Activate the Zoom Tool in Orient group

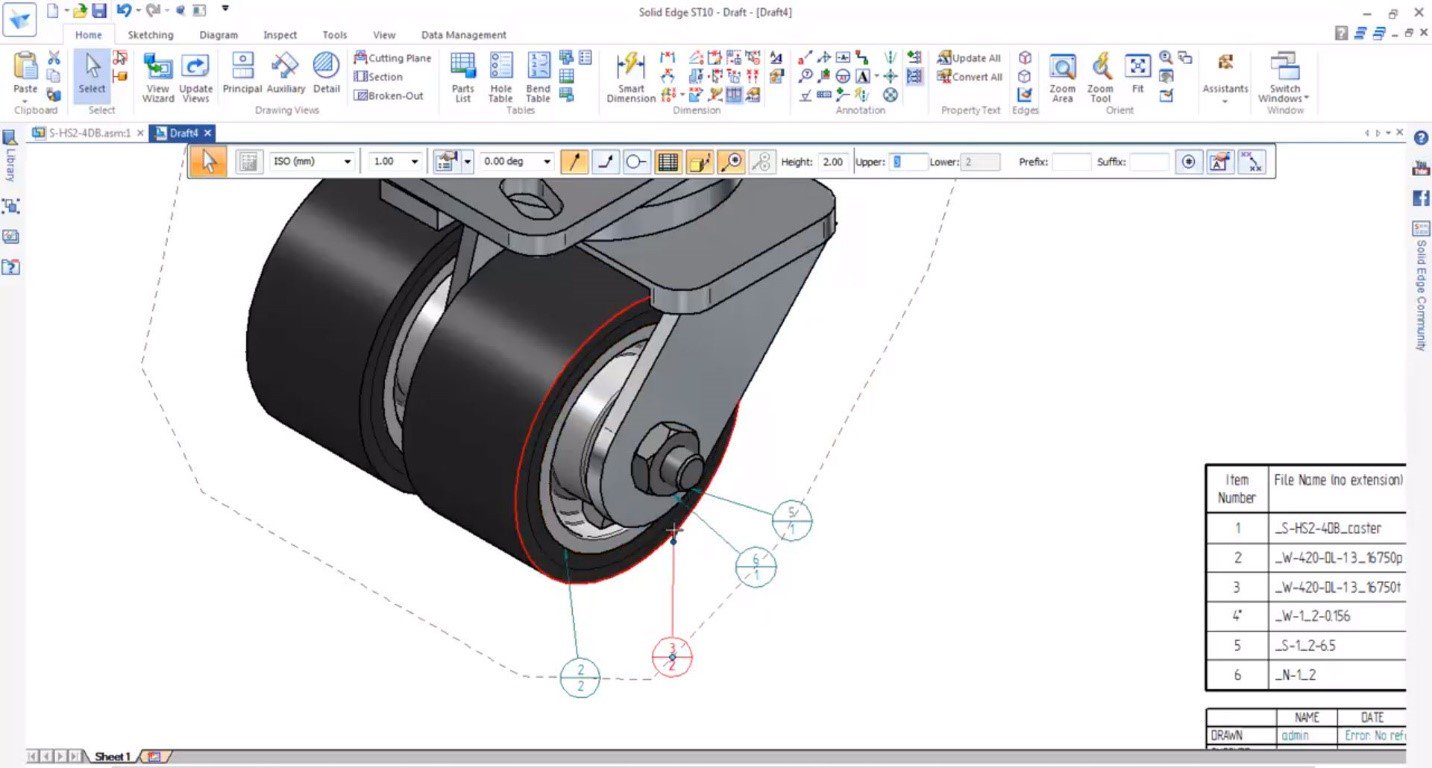click(1100, 77)
